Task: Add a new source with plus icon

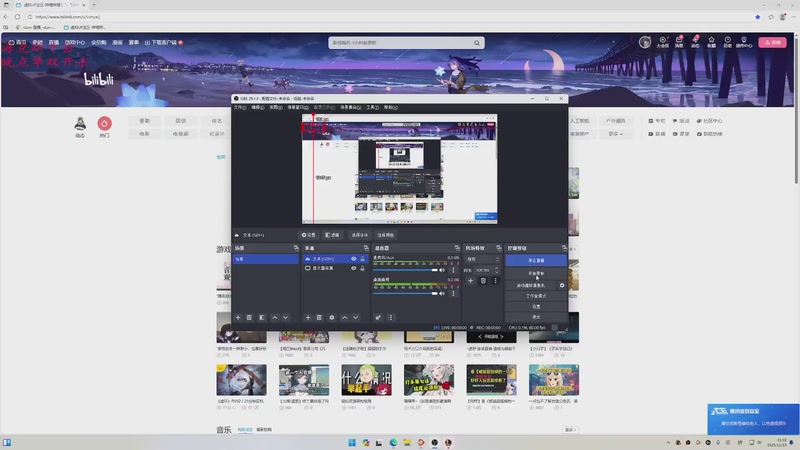Action: pos(307,317)
